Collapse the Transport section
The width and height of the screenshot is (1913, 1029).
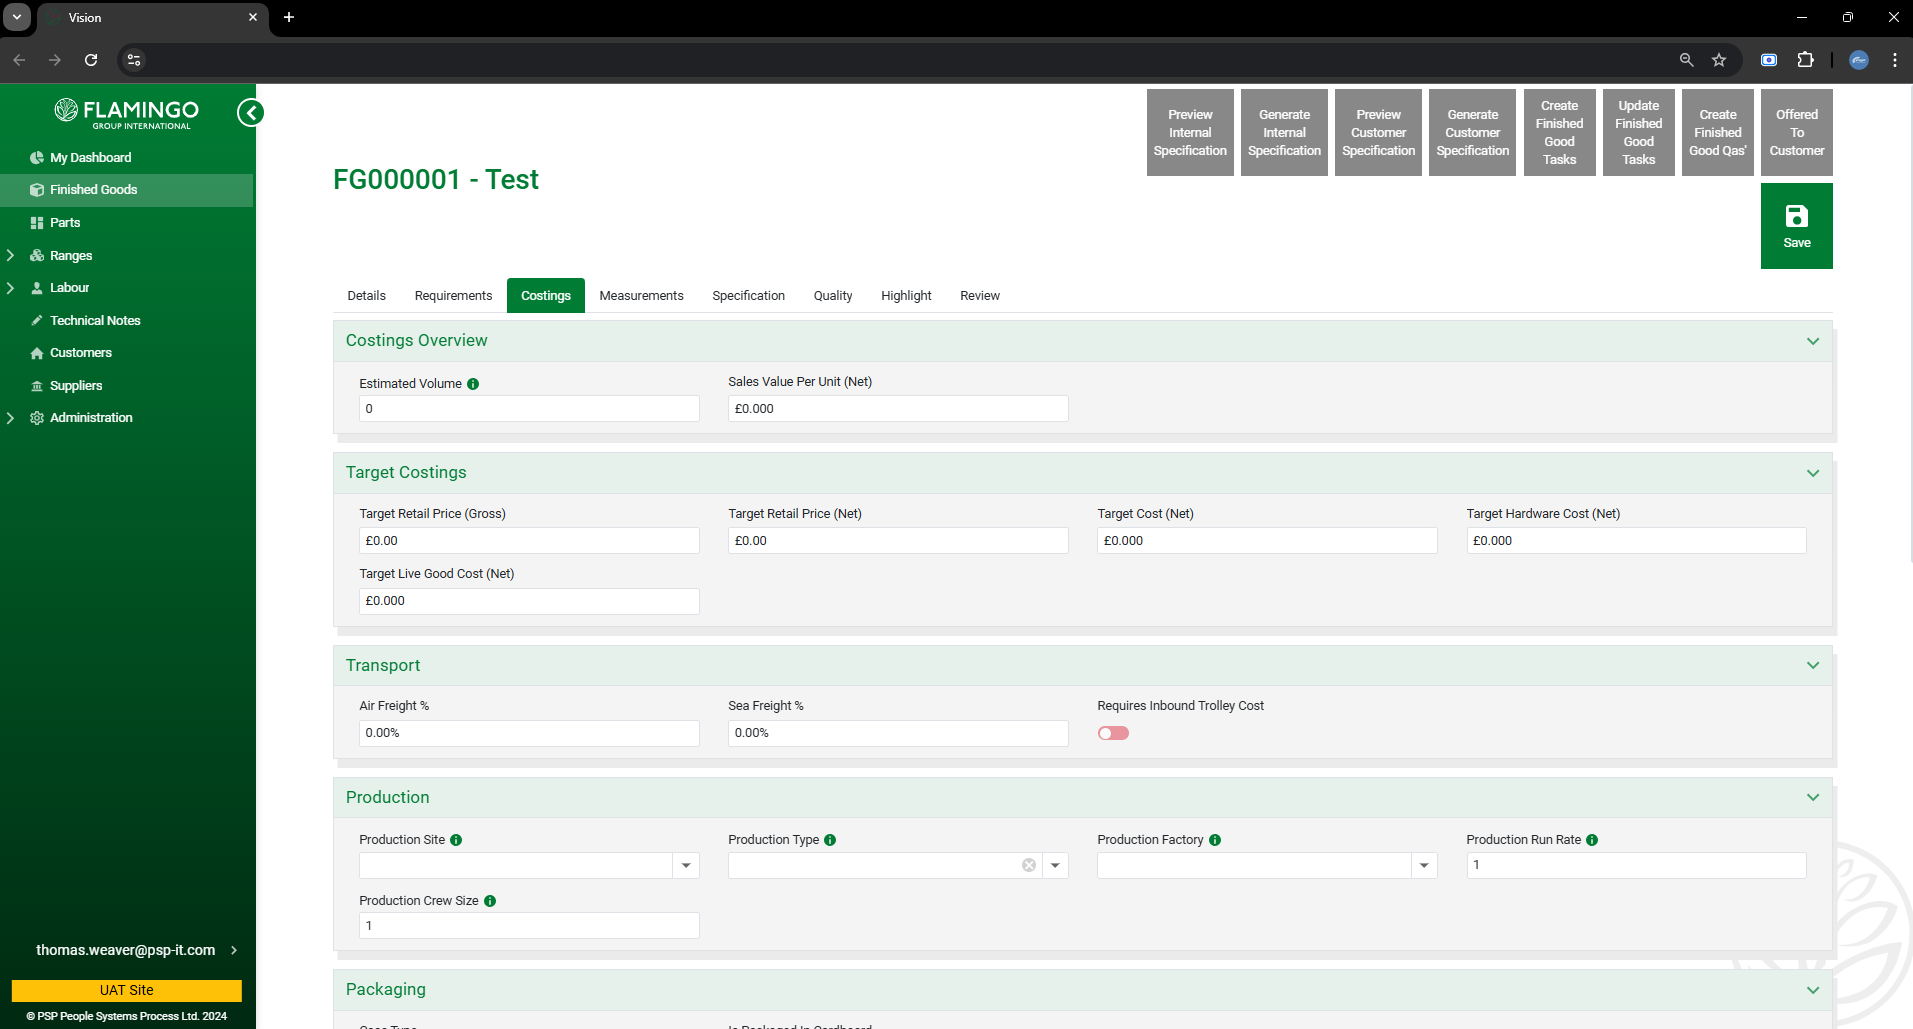pos(1813,665)
